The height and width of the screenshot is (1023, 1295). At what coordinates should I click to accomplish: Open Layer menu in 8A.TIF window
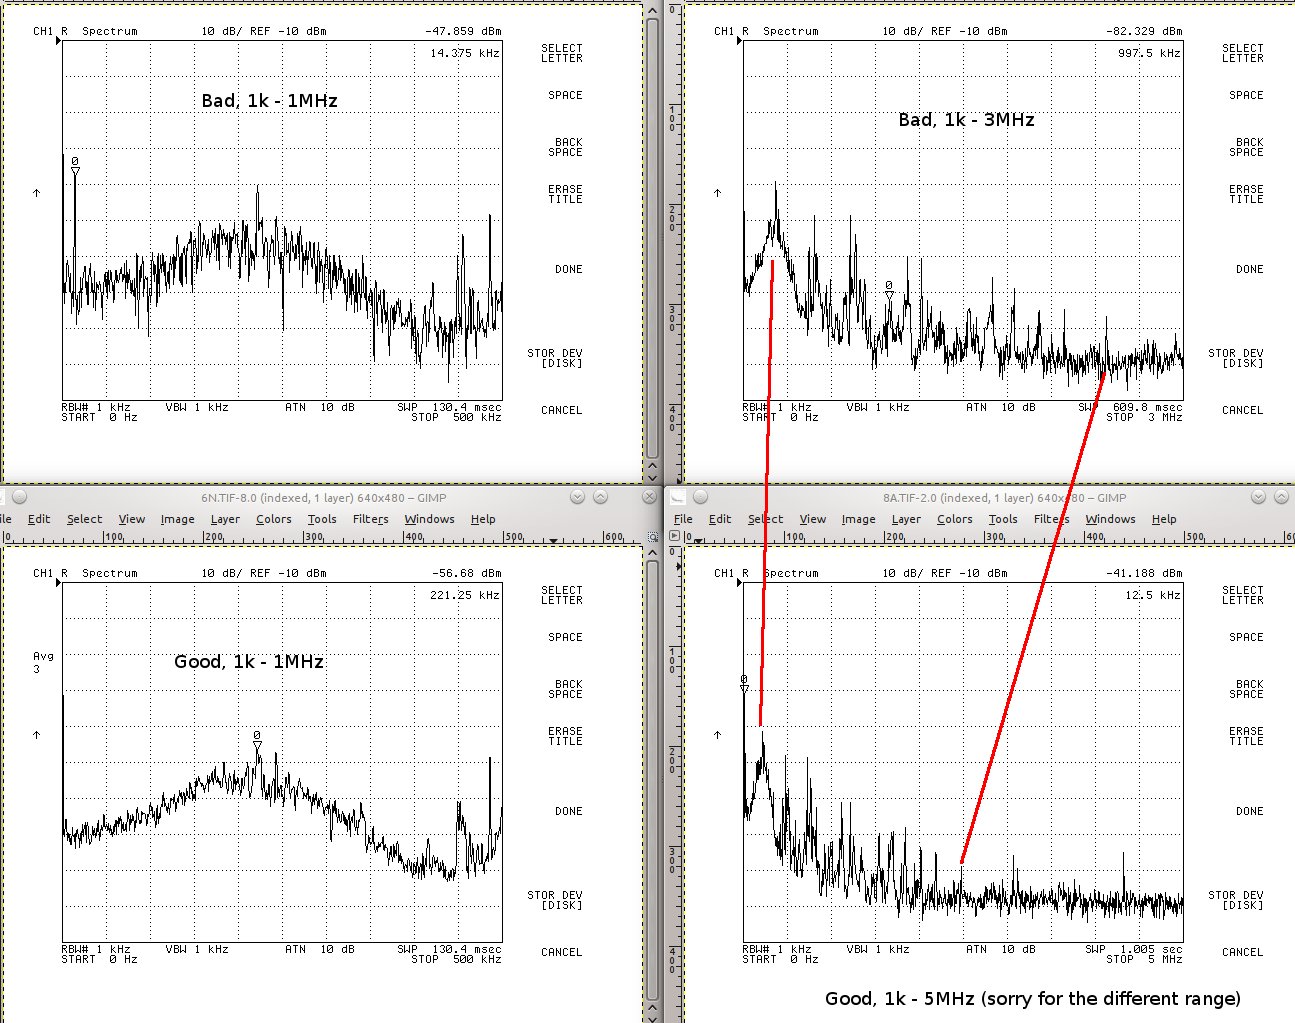pyautogui.click(x=906, y=519)
